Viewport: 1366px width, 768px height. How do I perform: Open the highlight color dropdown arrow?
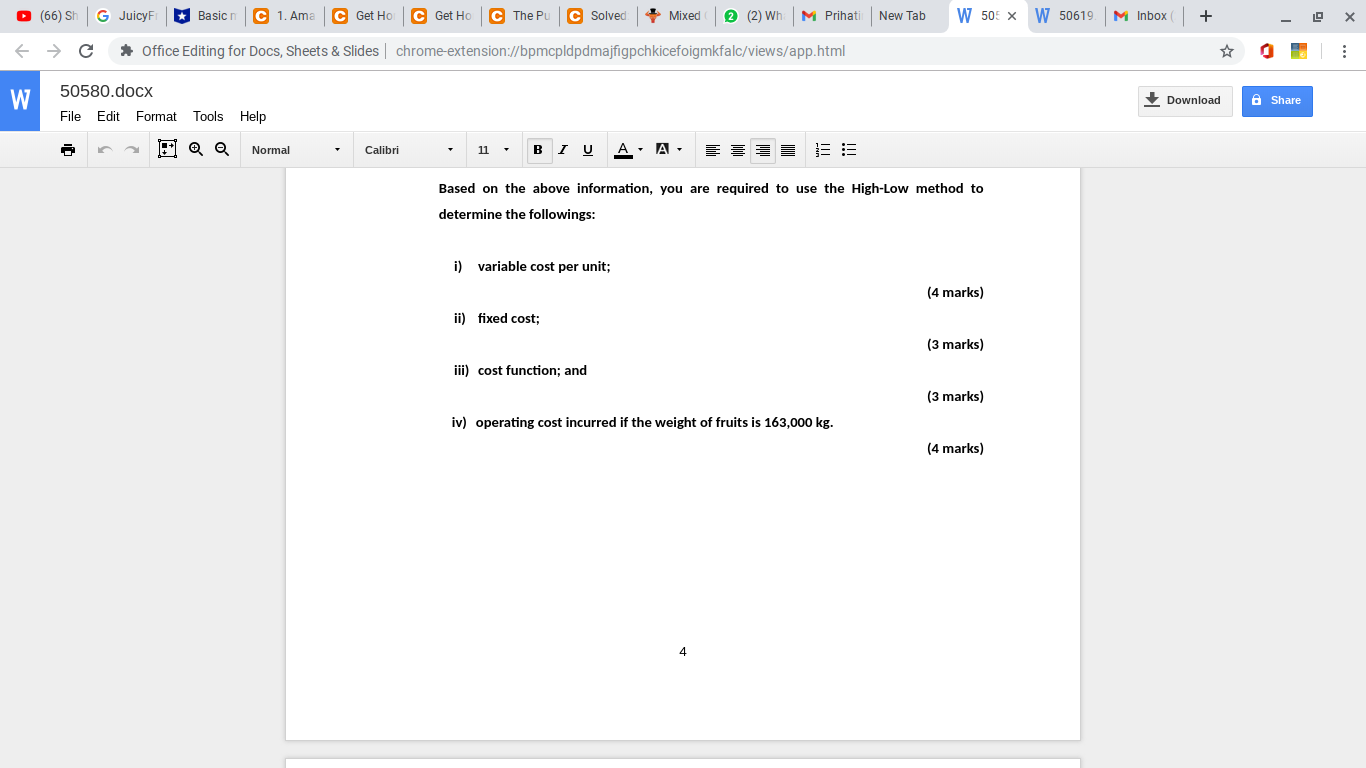(x=680, y=150)
